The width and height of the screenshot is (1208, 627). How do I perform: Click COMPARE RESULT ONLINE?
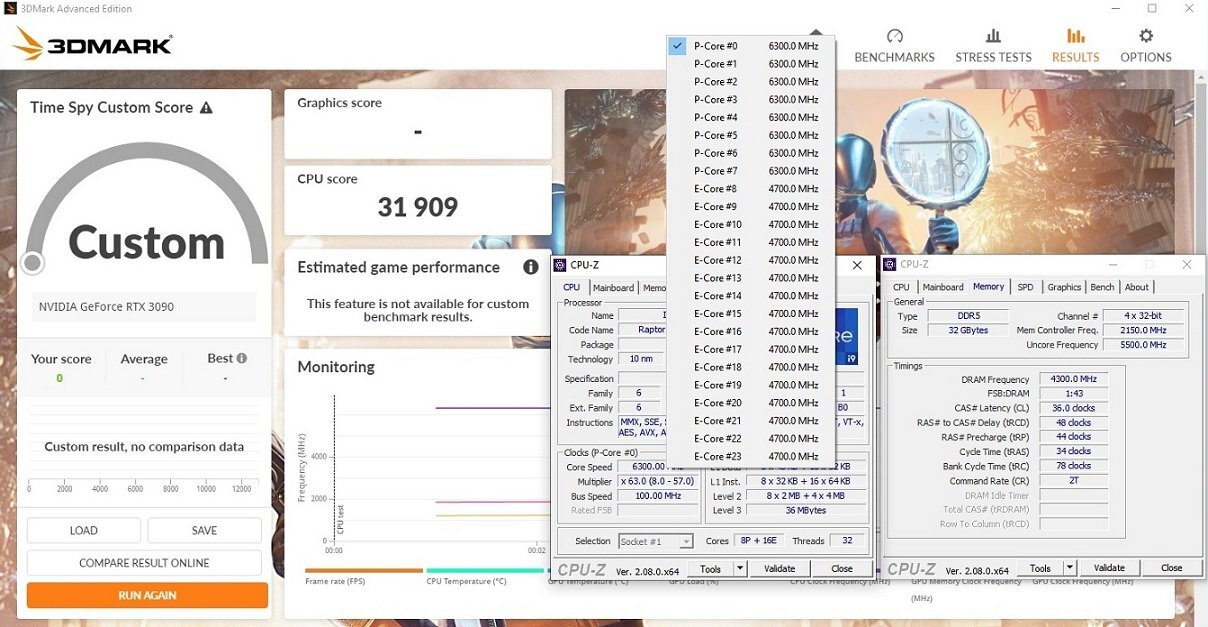144,563
